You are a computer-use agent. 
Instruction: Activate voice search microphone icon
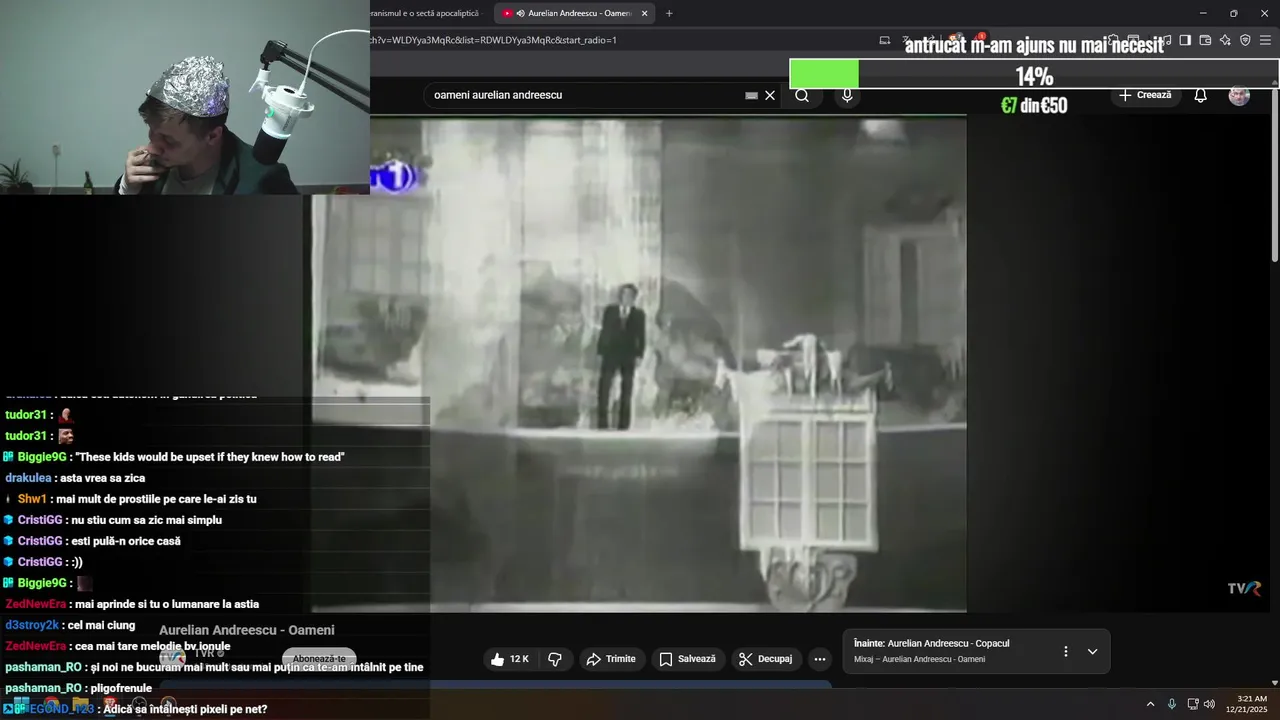(x=847, y=96)
